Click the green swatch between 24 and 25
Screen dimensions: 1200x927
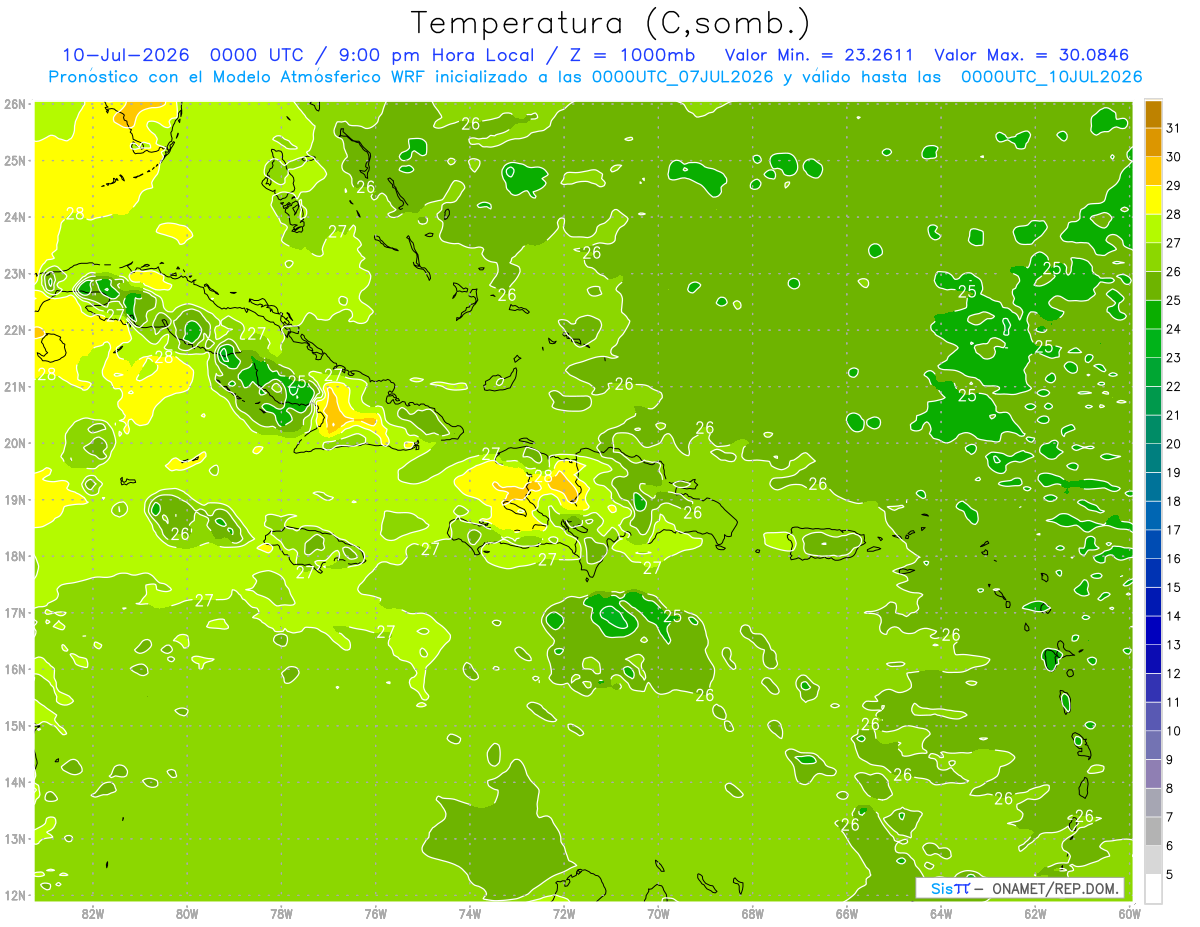[1153, 315]
